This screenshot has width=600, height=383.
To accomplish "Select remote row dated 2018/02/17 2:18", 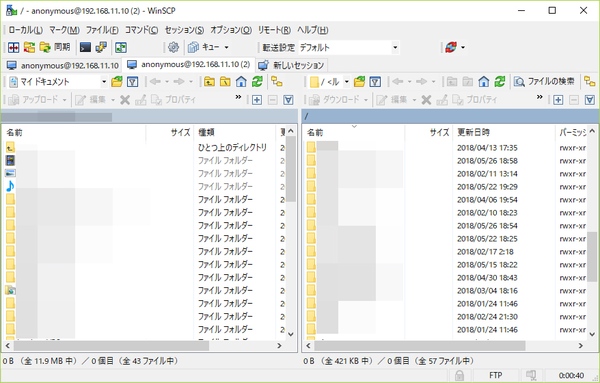I will [x=446, y=251].
